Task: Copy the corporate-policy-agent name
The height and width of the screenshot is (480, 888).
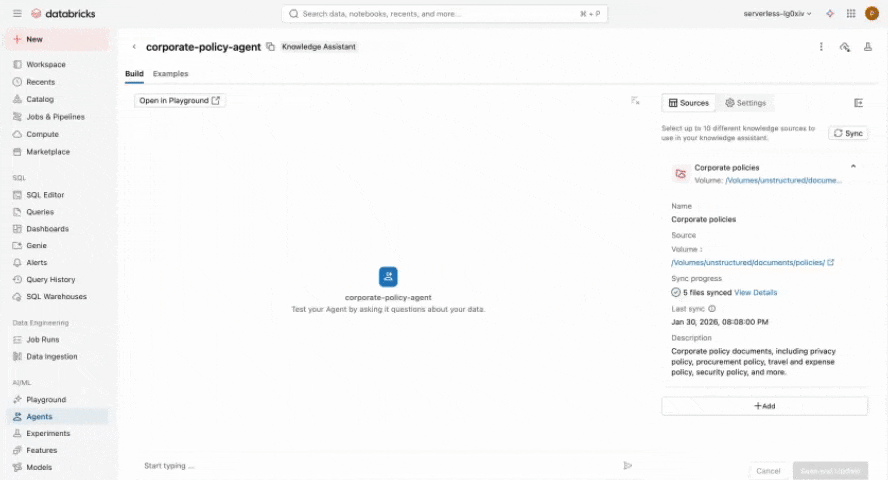Action: point(271,47)
